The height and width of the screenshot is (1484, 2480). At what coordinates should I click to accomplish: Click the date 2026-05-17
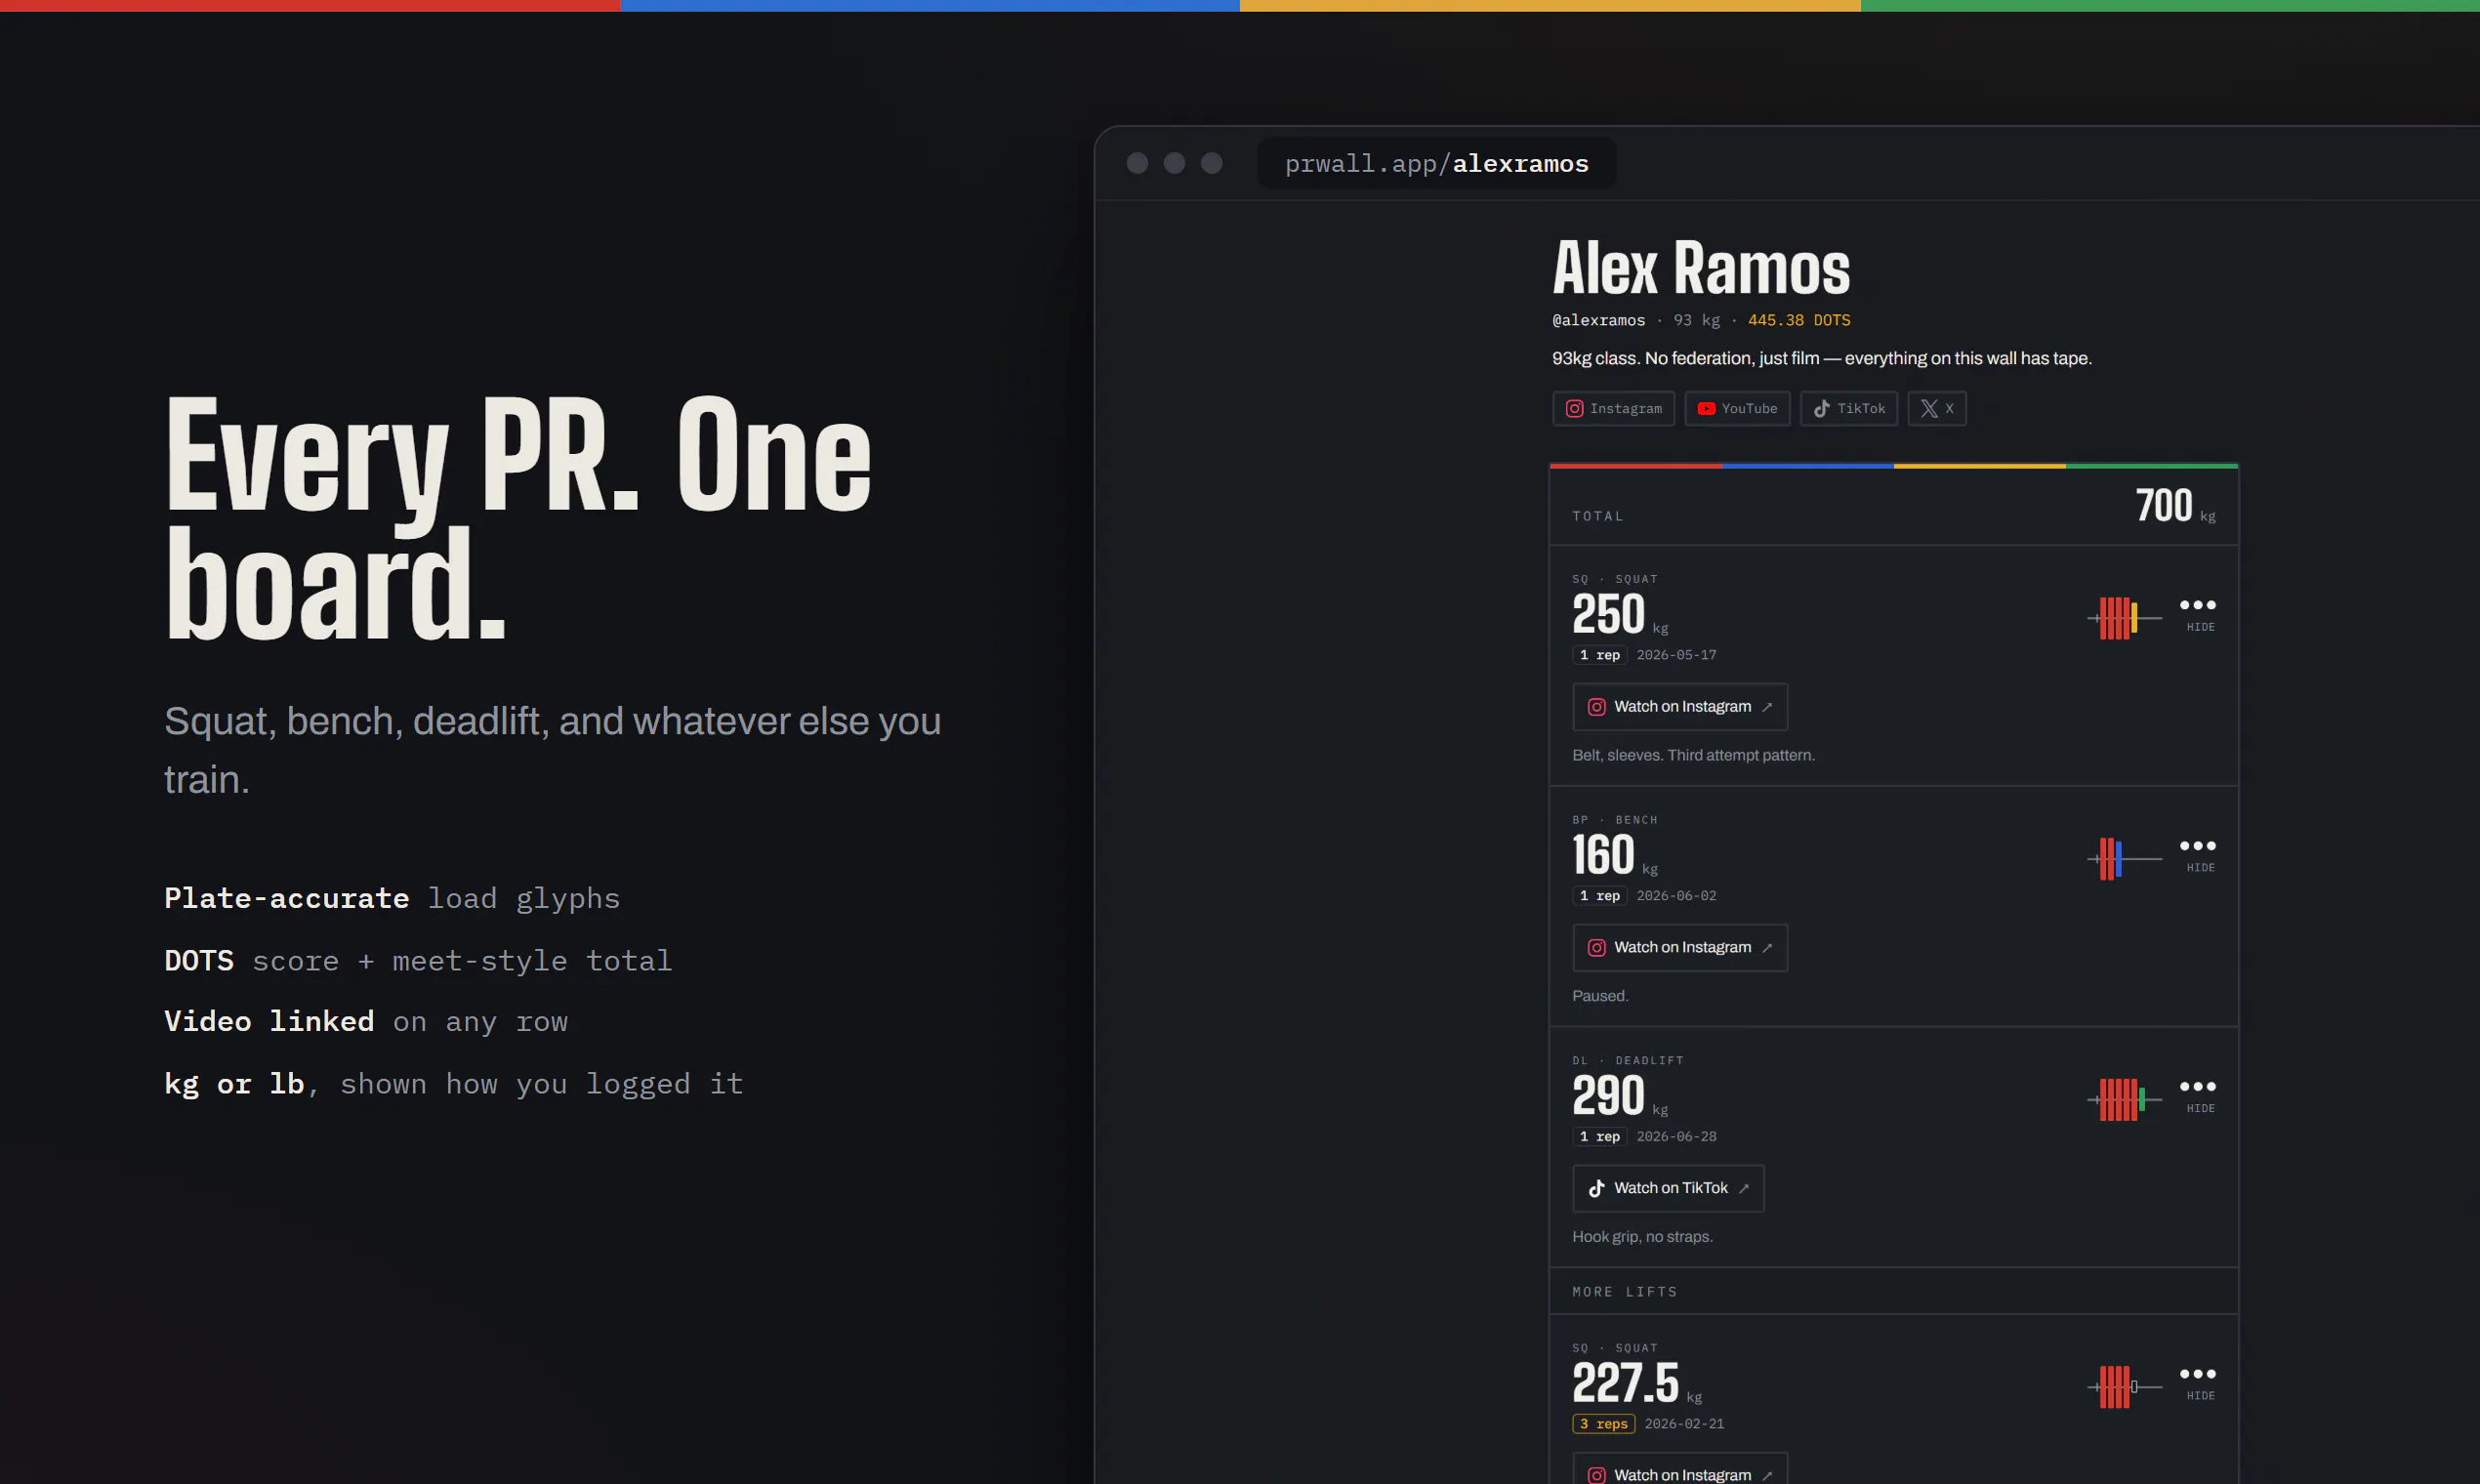pyautogui.click(x=1676, y=655)
